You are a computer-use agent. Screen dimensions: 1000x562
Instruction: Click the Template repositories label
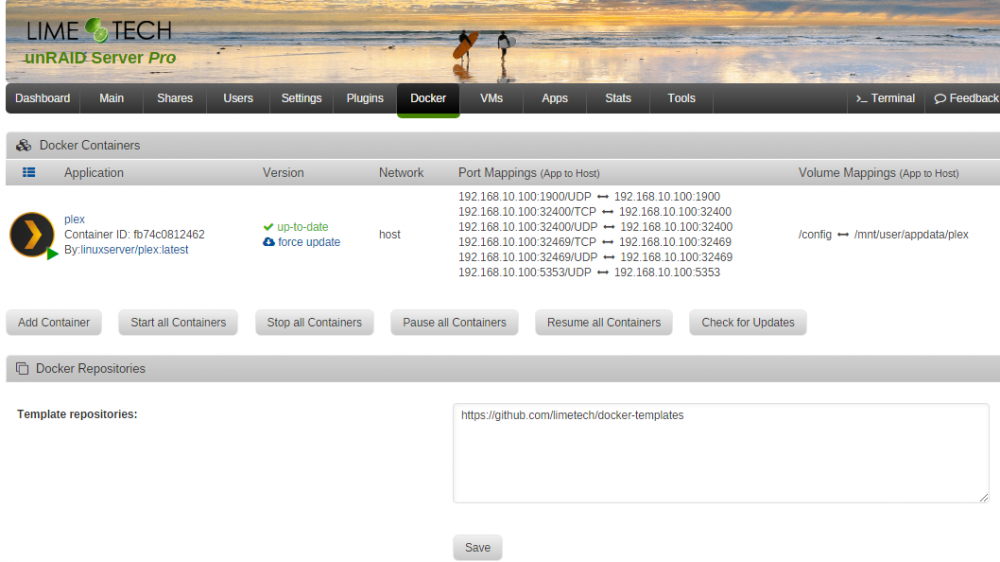pyautogui.click(x=77, y=414)
